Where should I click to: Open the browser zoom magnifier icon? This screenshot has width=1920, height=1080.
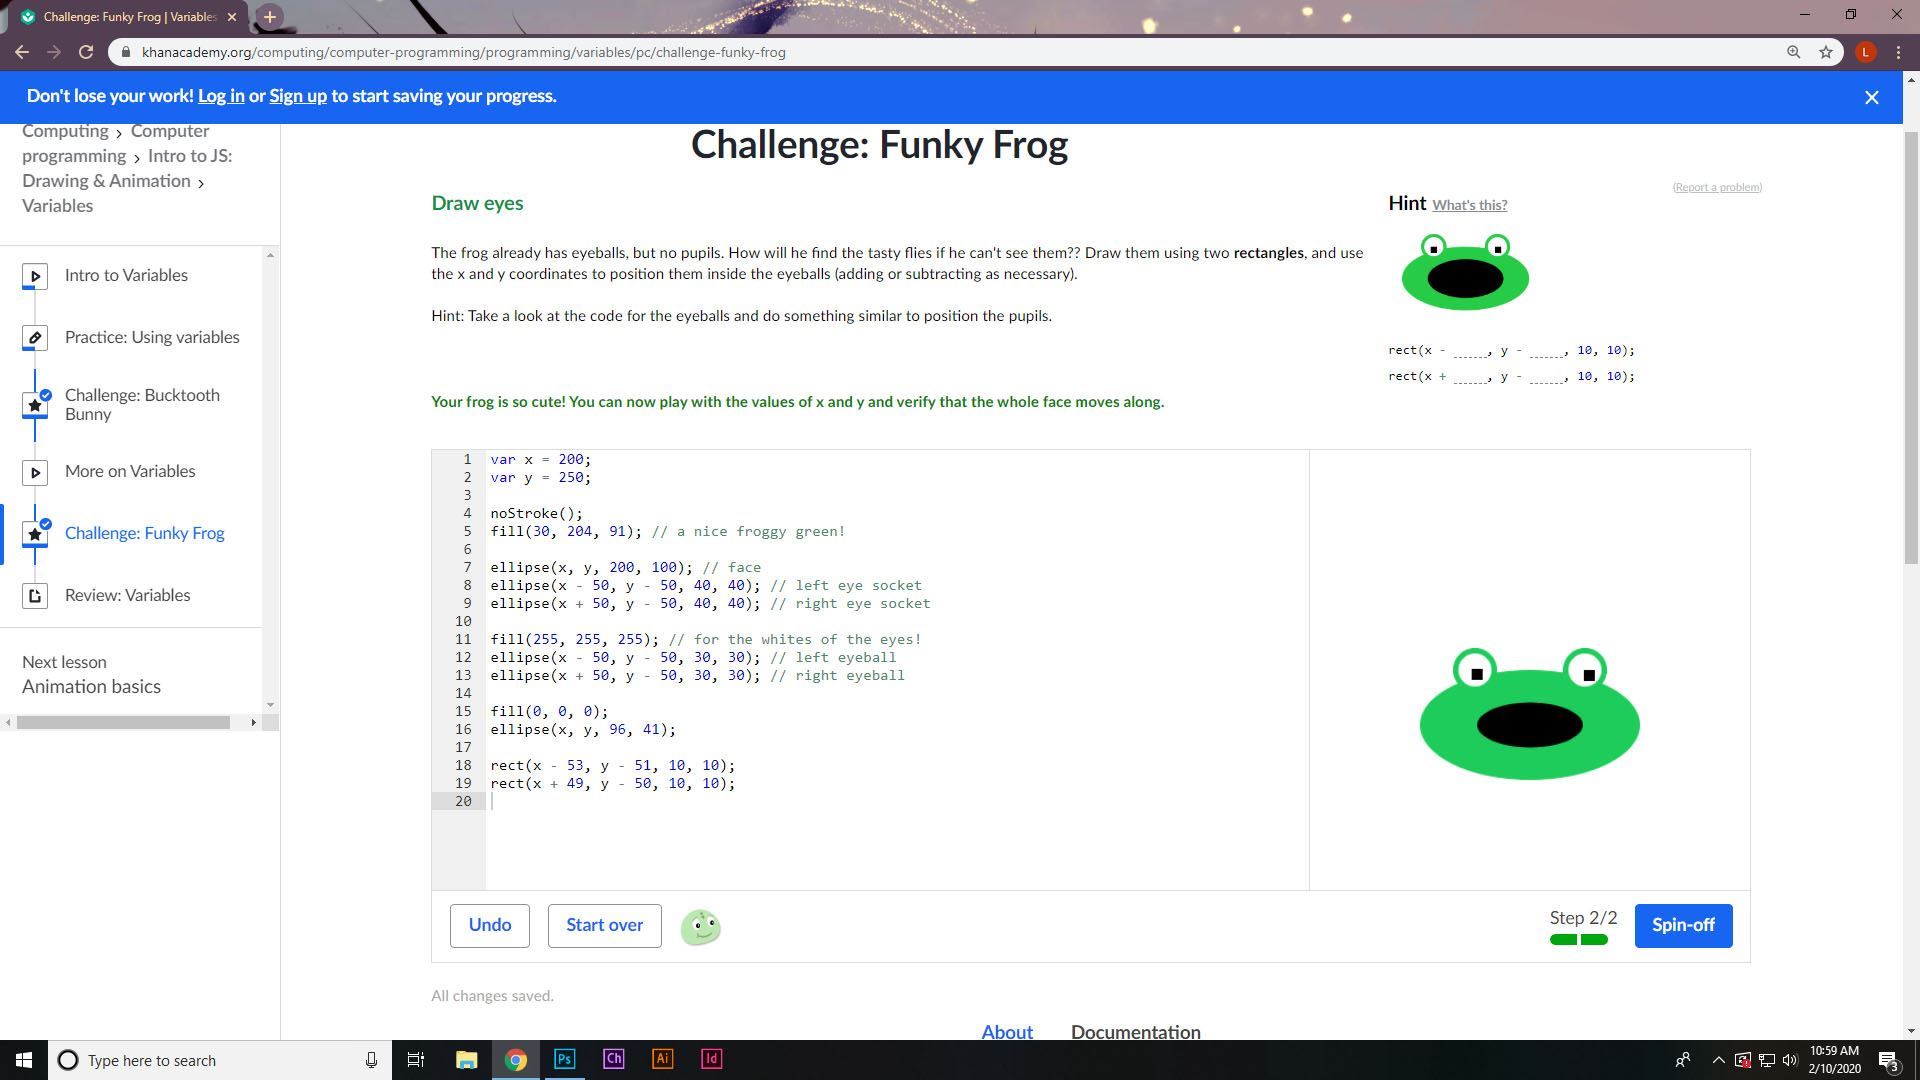coord(1793,52)
